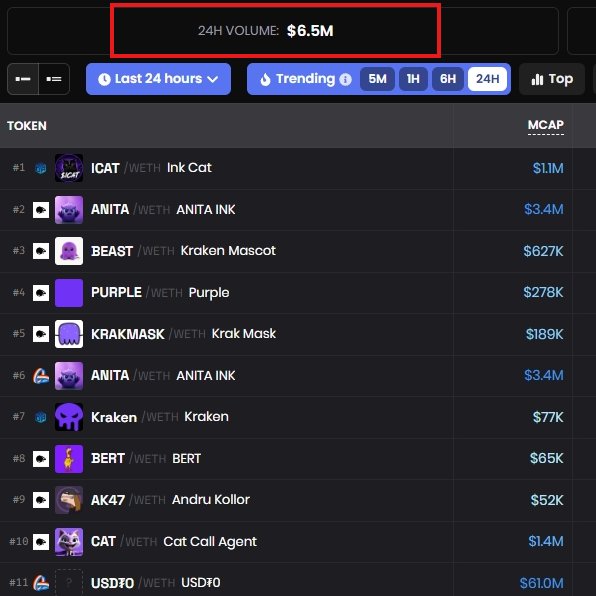
Task: Click the DEX icon in BERT row
Action: click(41, 459)
